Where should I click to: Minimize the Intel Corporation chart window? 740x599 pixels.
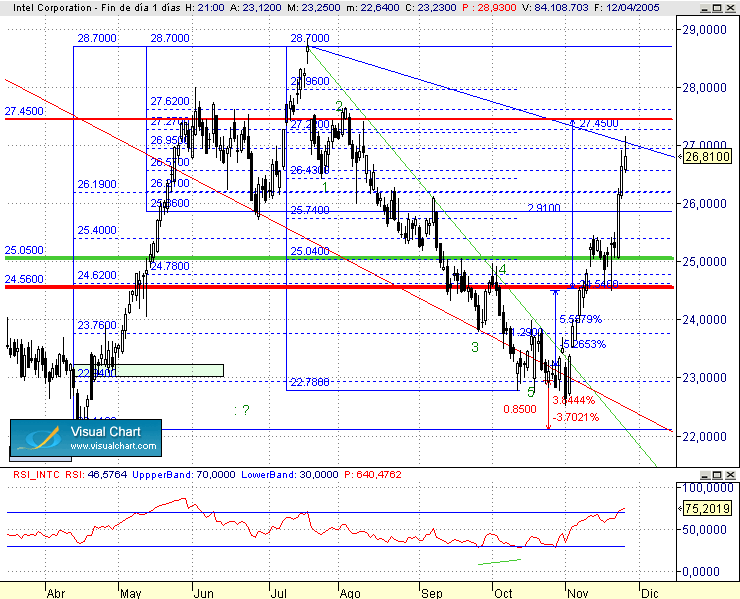pos(705,8)
